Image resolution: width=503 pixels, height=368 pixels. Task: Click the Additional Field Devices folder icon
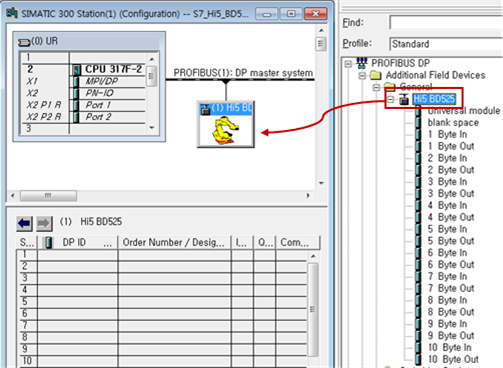(x=376, y=75)
